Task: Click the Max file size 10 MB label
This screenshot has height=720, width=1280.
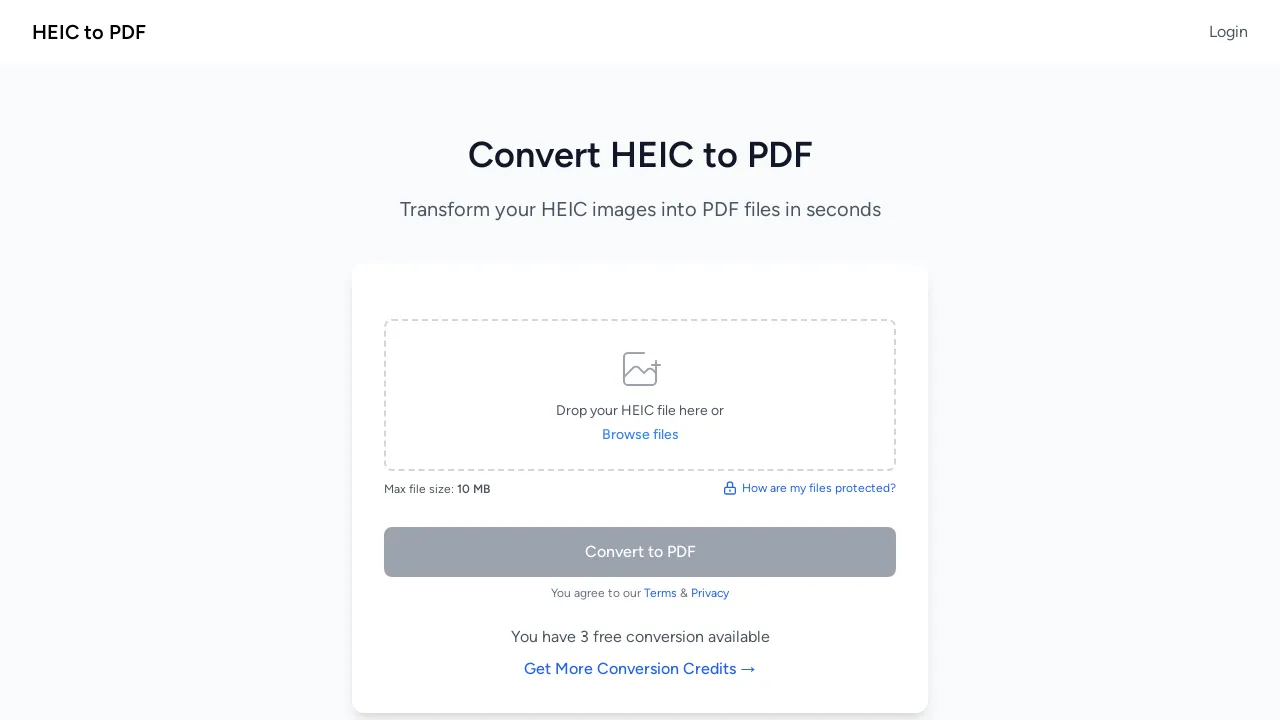Action: 437,489
